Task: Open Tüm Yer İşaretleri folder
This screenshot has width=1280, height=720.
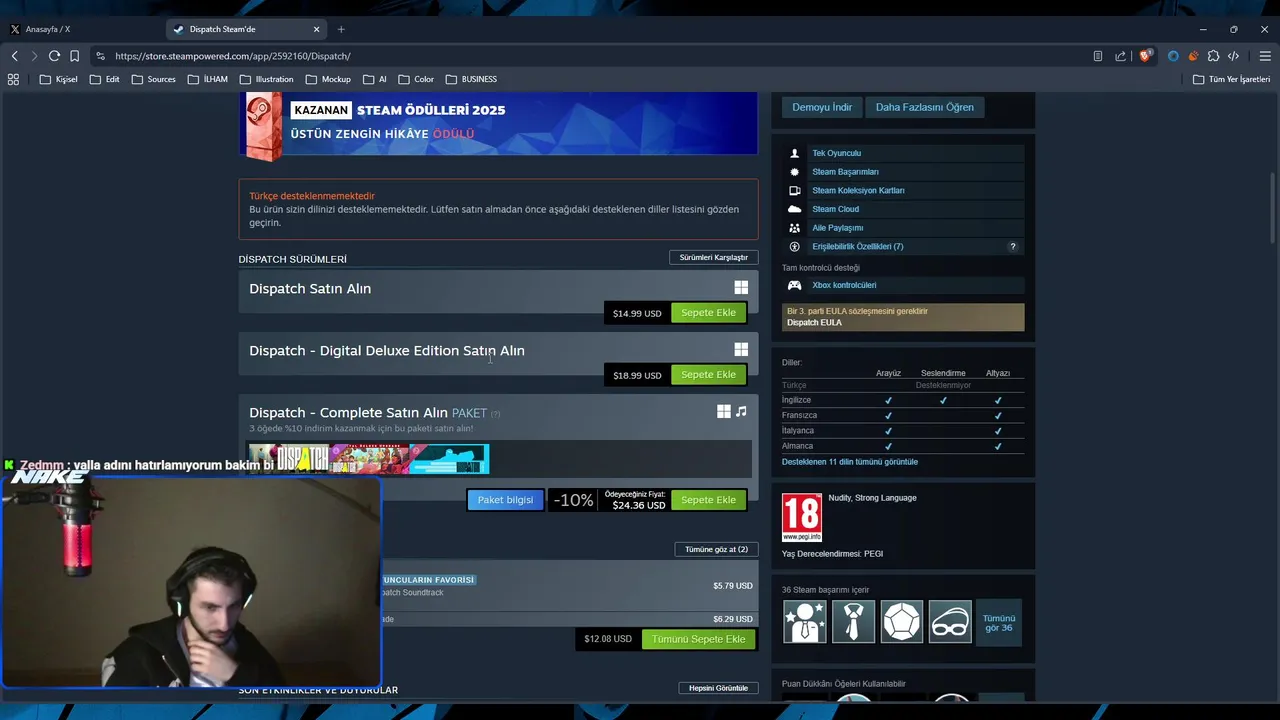Action: tap(1231, 79)
